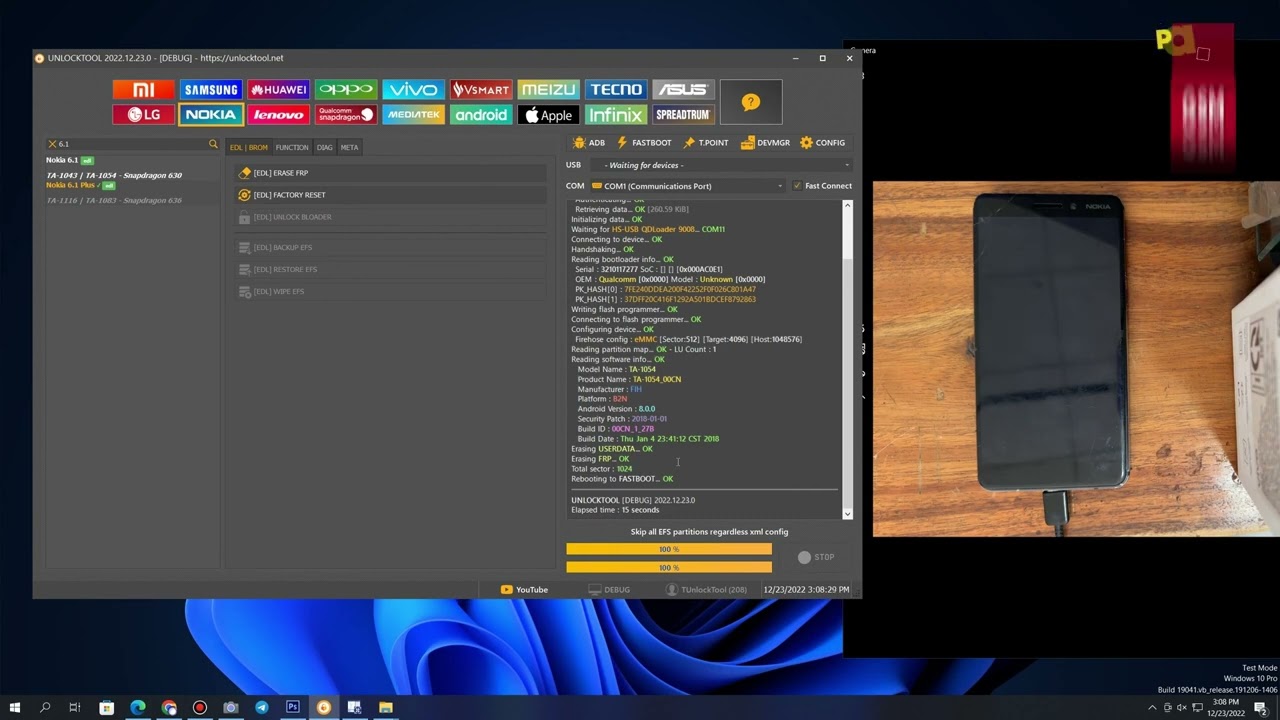Open File Explorer from the taskbar
The width and height of the screenshot is (1280, 720).
point(386,708)
